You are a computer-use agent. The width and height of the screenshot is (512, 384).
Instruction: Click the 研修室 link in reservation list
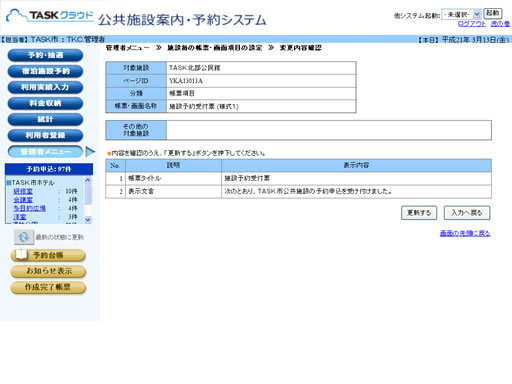(x=23, y=191)
